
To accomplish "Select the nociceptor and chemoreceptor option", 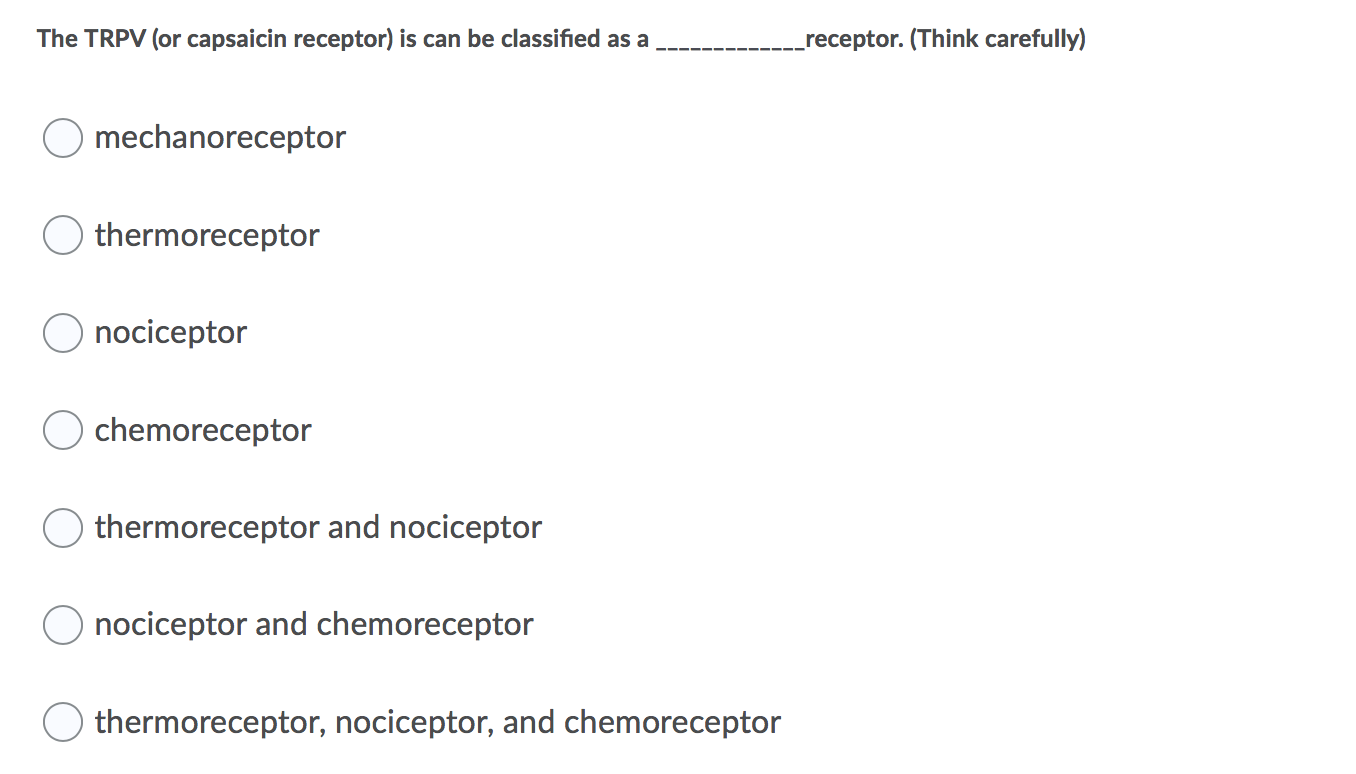I will tap(62, 624).
